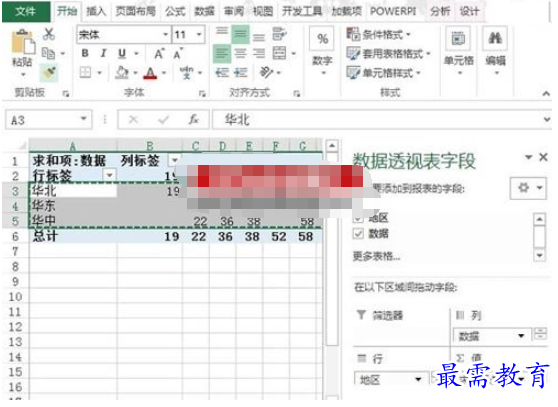Click the Paste clipboard icon
558x407 pixels.
pyautogui.click(x=22, y=42)
